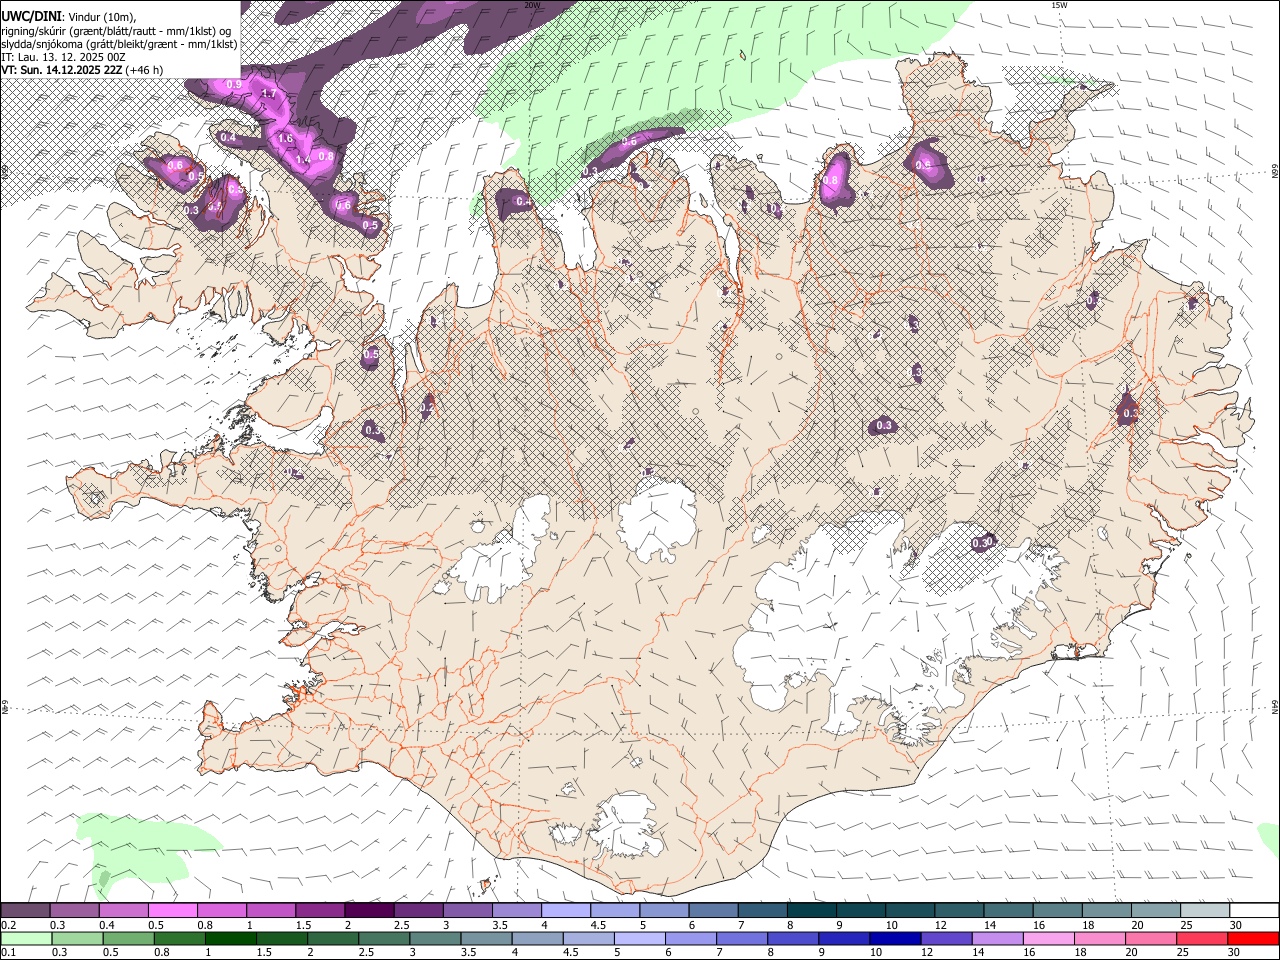Pick the rain swatch between 25 and 30
The height and width of the screenshot is (960, 1280).
[x=1202, y=938]
